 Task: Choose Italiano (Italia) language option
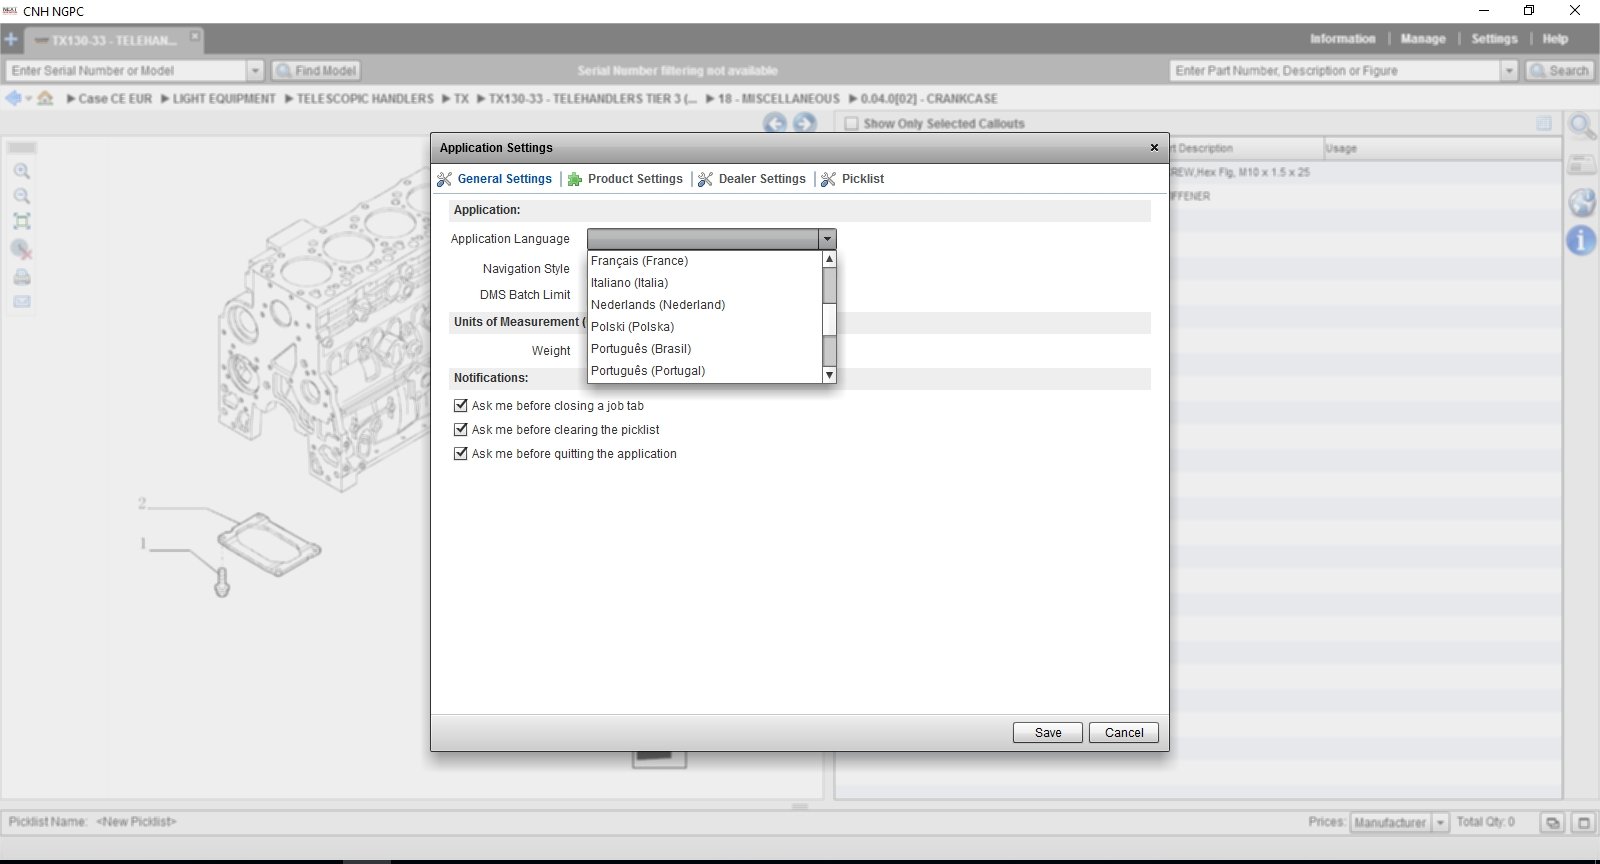[705, 282]
